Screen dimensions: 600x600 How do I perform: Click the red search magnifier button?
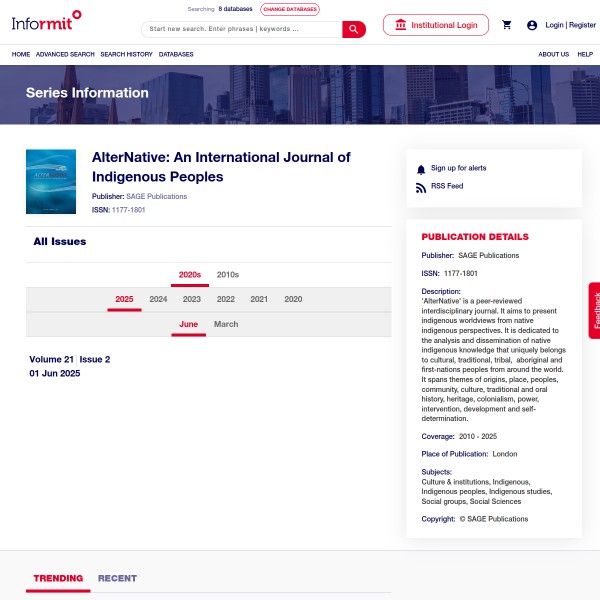click(354, 29)
